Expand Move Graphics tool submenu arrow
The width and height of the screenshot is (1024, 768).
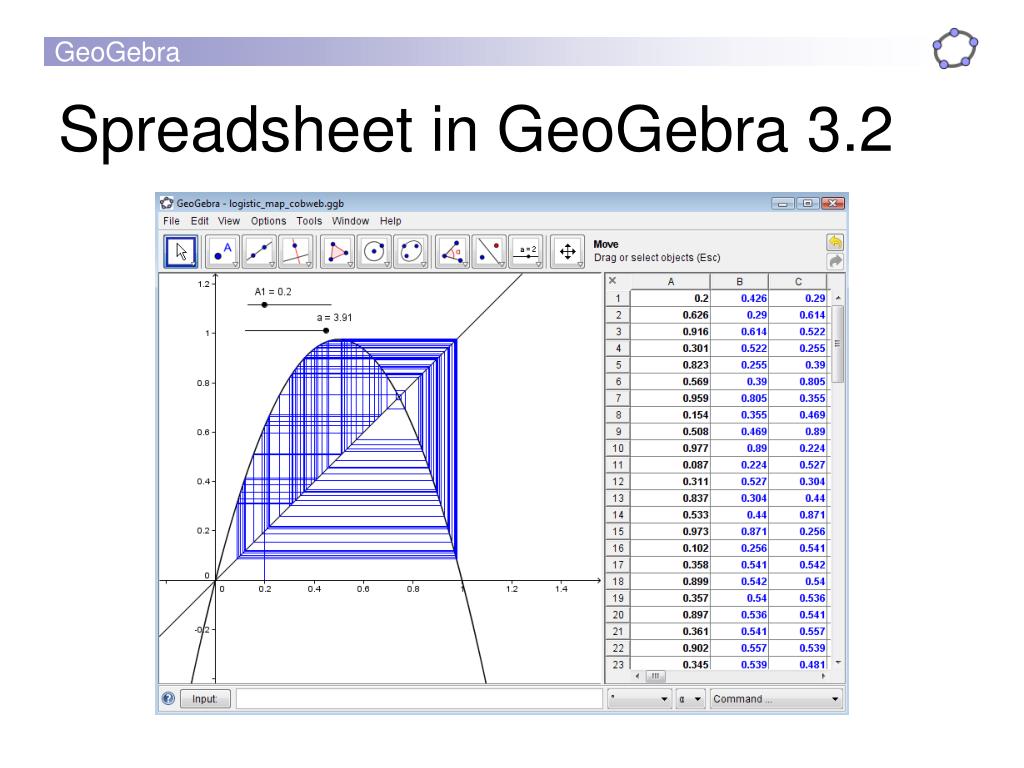click(580, 264)
